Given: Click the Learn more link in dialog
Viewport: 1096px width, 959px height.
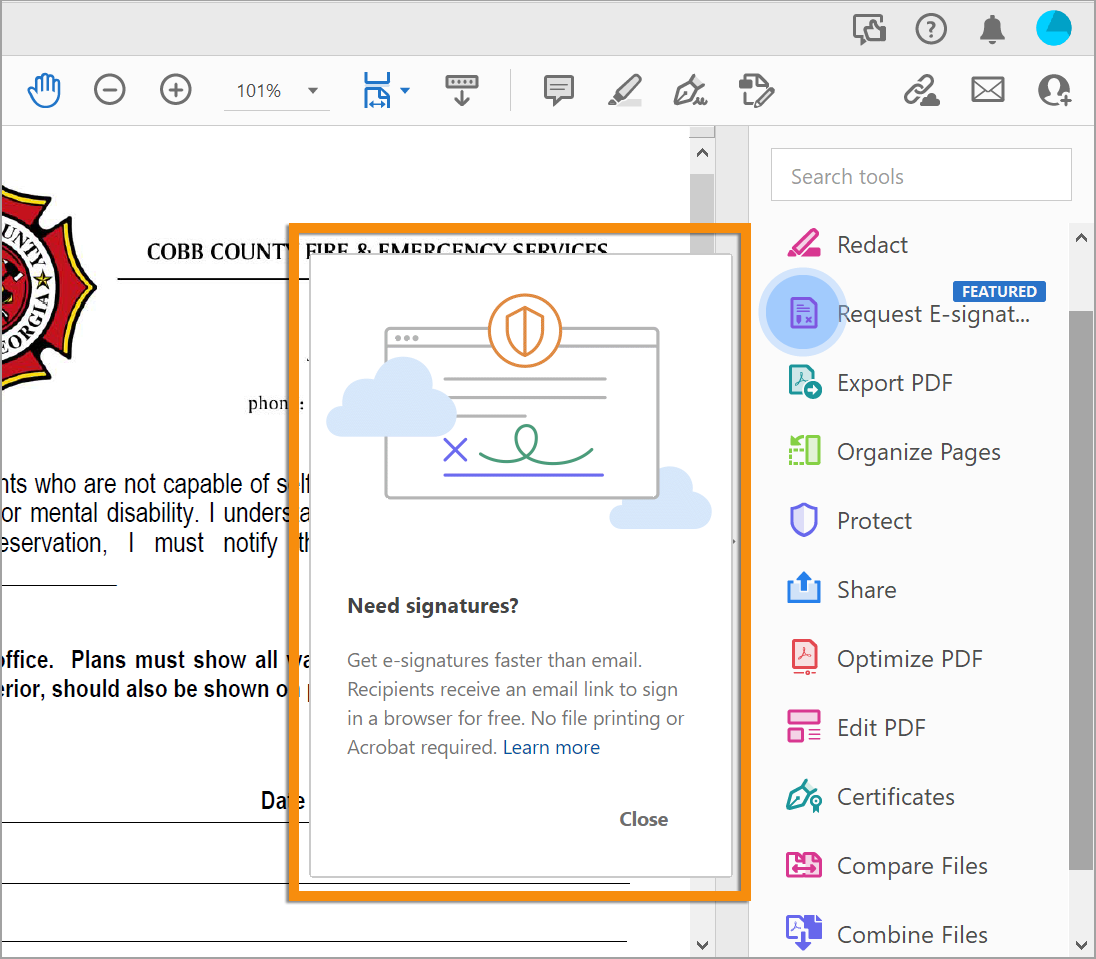Looking at the screenshot, I should pos(551,747).
